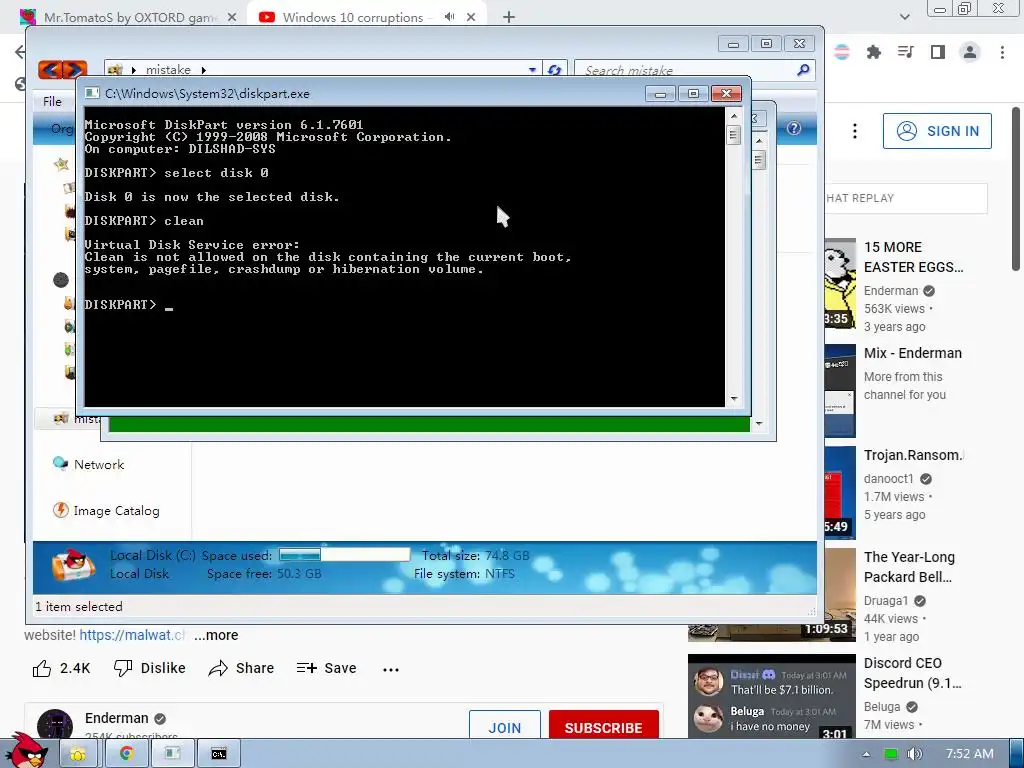Open Explorer help question mark icon

point(793,128)
